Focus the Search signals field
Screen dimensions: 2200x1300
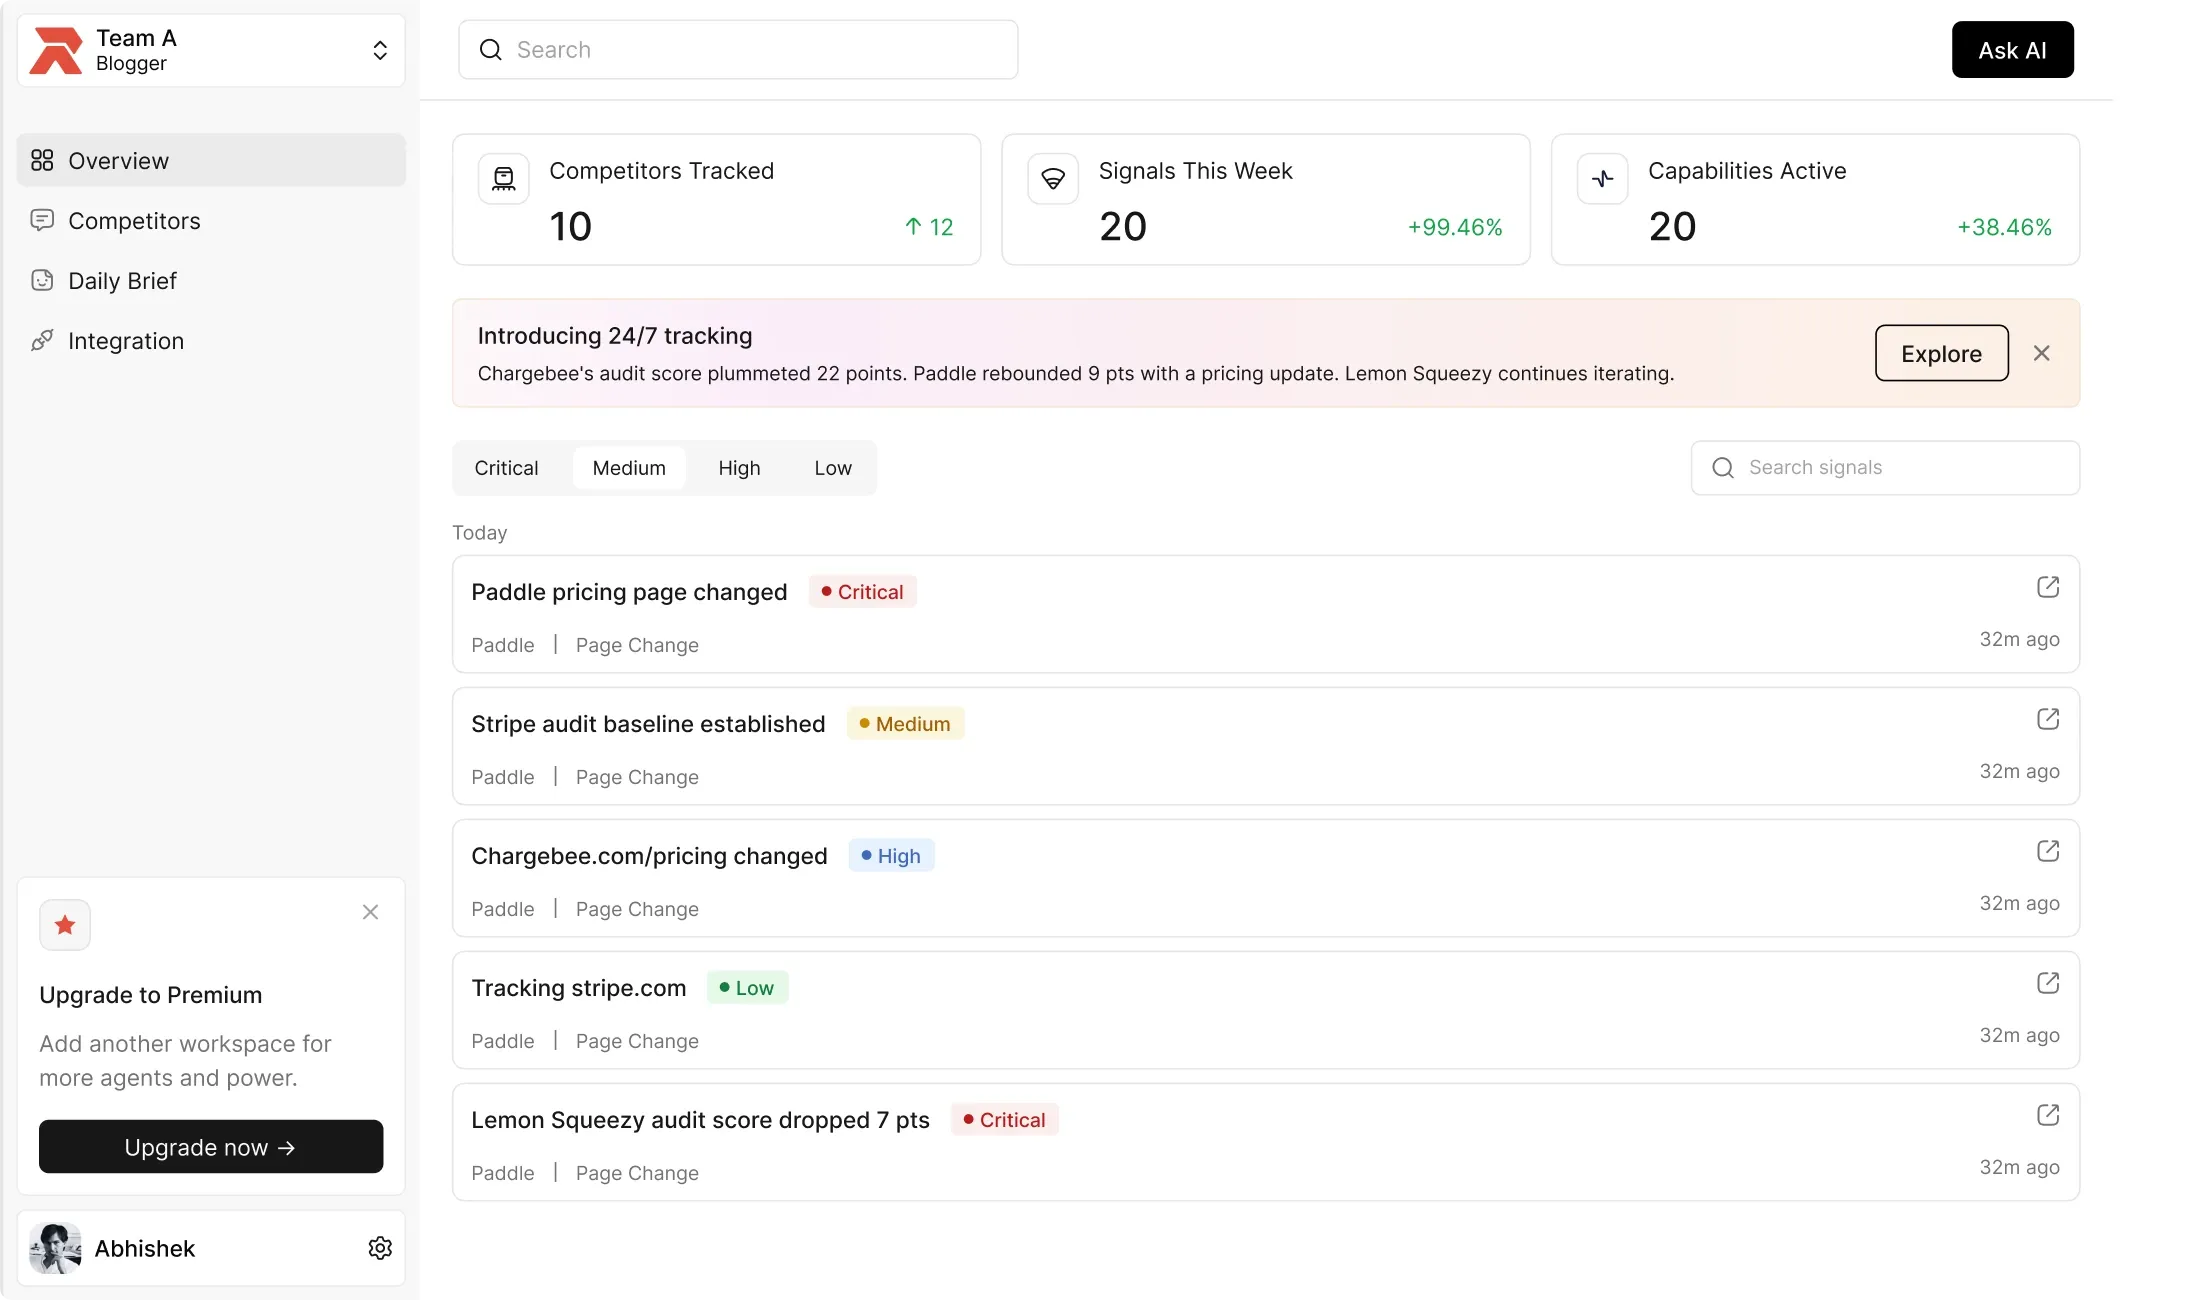[1885, 467]
